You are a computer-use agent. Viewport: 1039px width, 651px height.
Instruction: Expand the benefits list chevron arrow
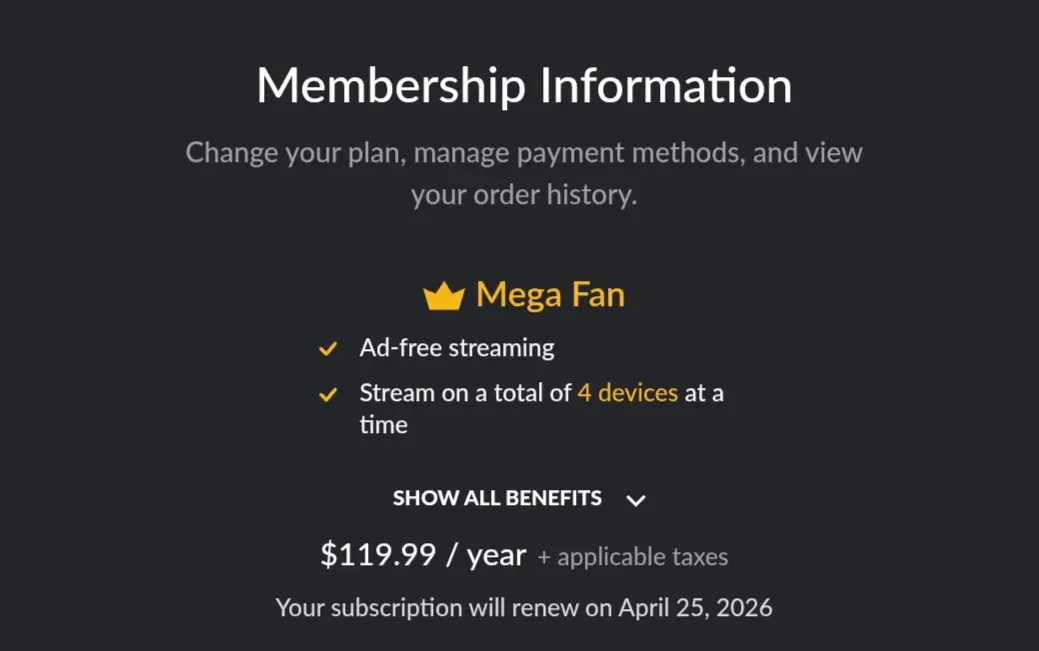pos(635,501)
